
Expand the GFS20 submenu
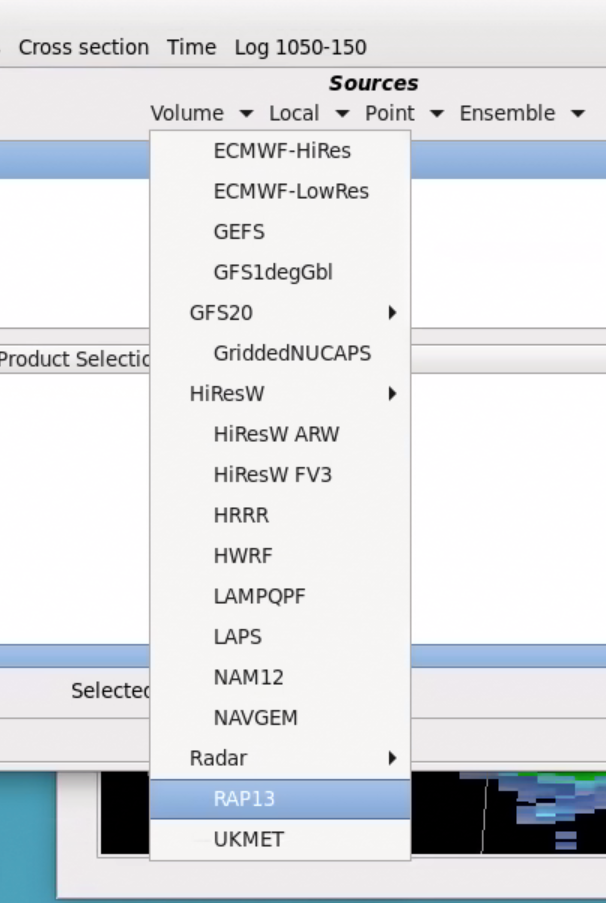[281, 313]
